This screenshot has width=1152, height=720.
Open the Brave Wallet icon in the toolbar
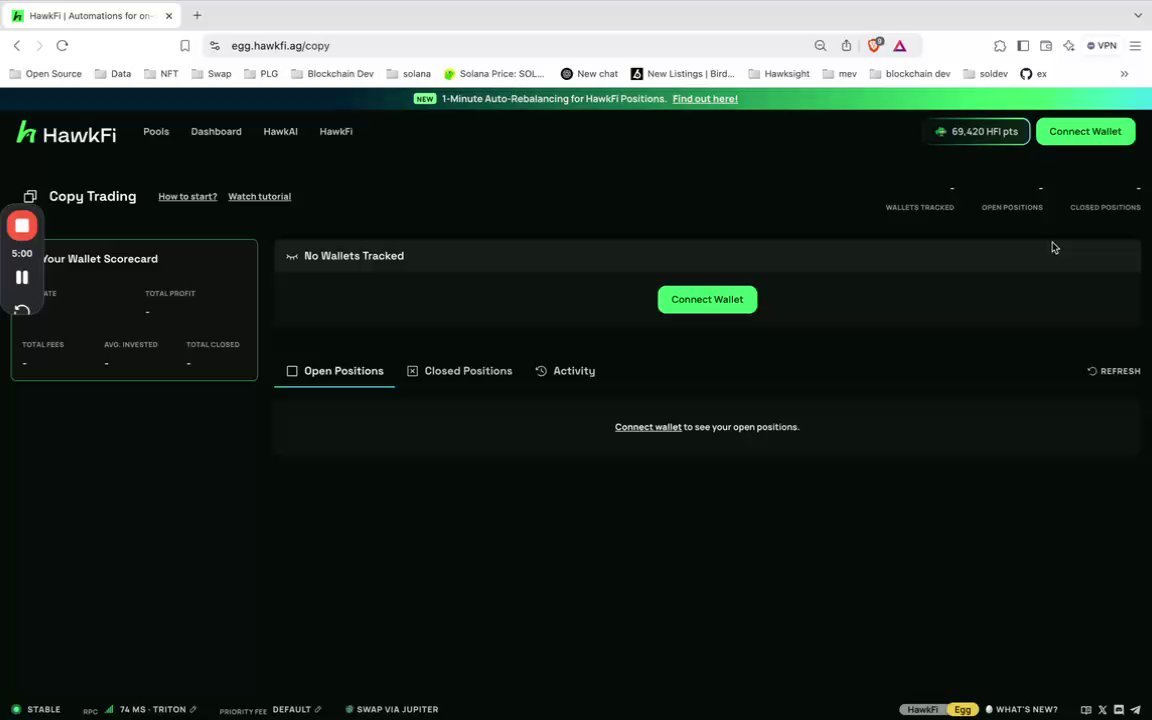1045,46
